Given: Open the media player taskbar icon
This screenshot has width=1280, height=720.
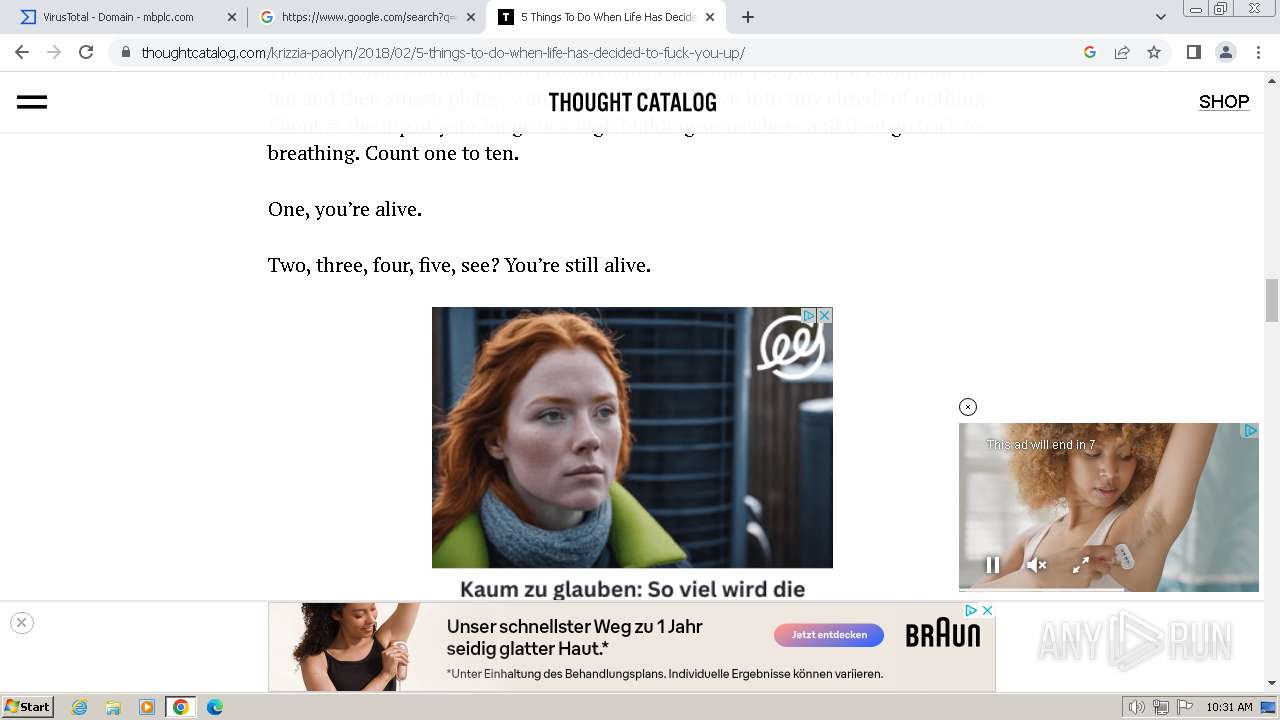Looking at the screenshot, I should point(147,707).
